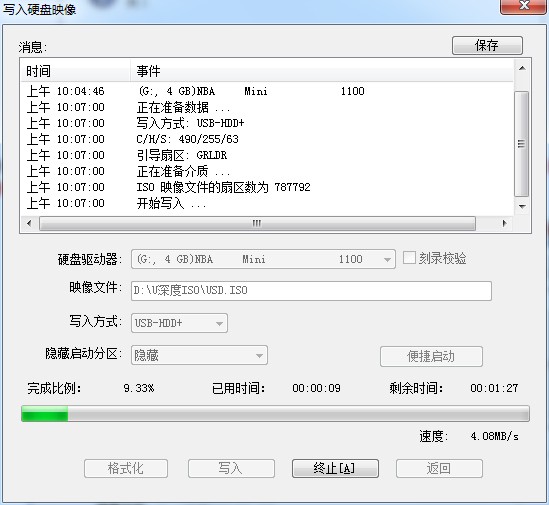The height and width of the screenshot is (505, 549).
Task: Click the 保存 button
Action: coord(487,46)
